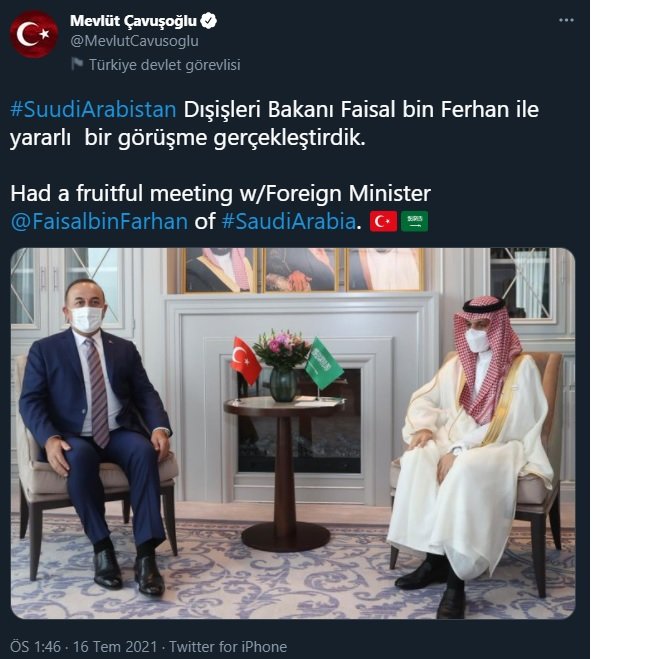Image resolution: width=670 pixels, height=659 pixels.
Task: Click the Turkey flag emoji in the tweet
Action: click(383, 221)
